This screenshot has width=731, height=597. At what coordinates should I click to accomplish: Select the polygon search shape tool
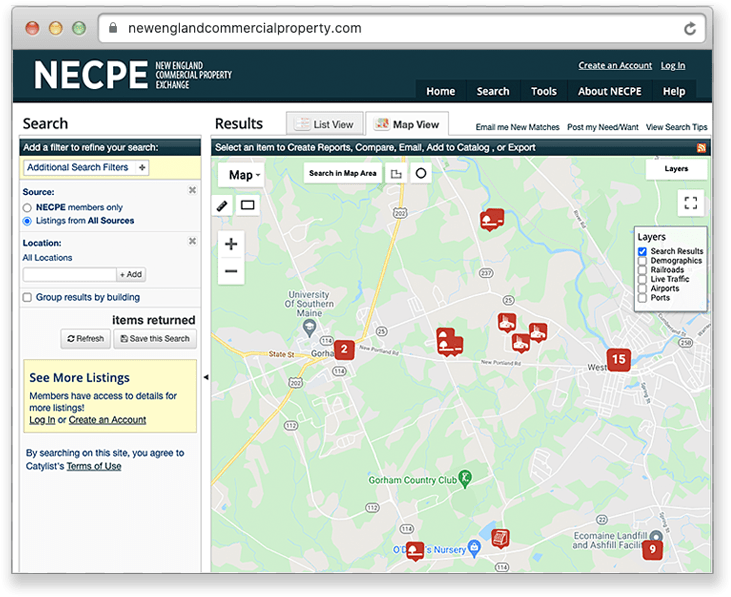click(x=396, y=173)
